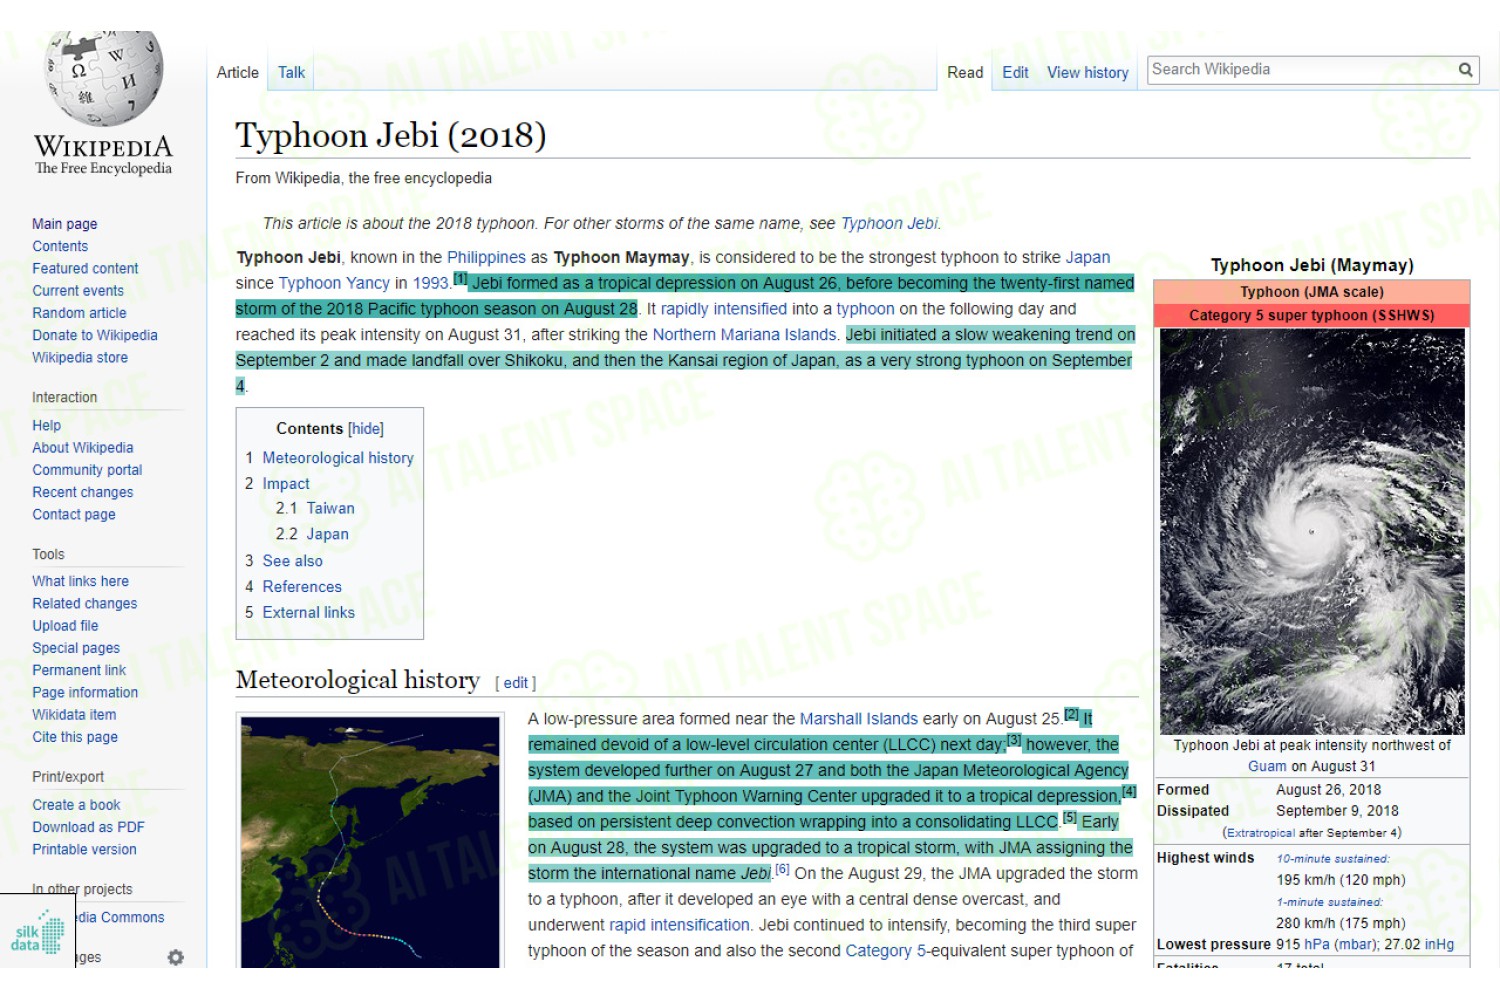Follow the rapidly intensified link

click(x=724, y=310)
